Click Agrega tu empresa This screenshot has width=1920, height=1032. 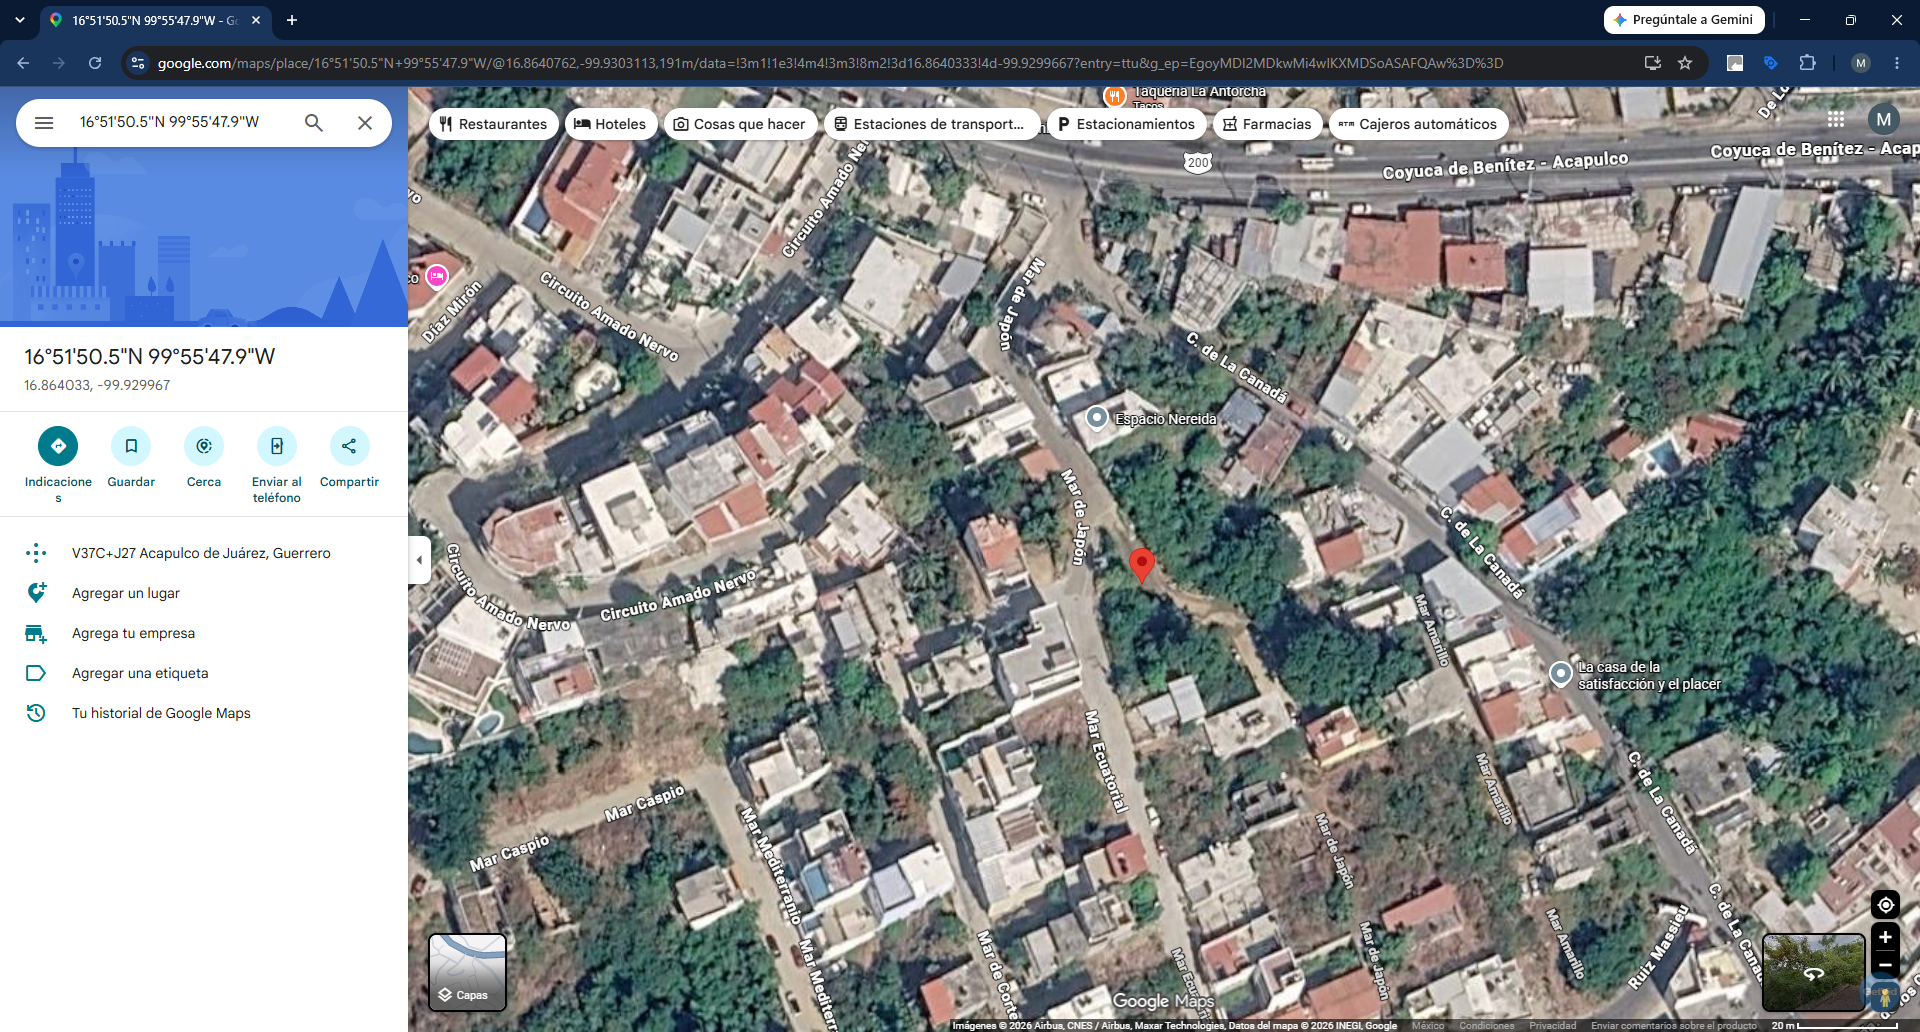click(x=204, y=633)
